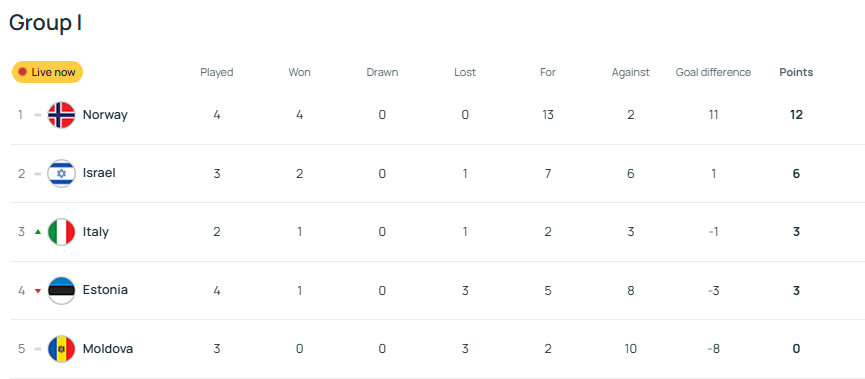Click Estonia's red down-arrow rank indicator

point(38,291)
